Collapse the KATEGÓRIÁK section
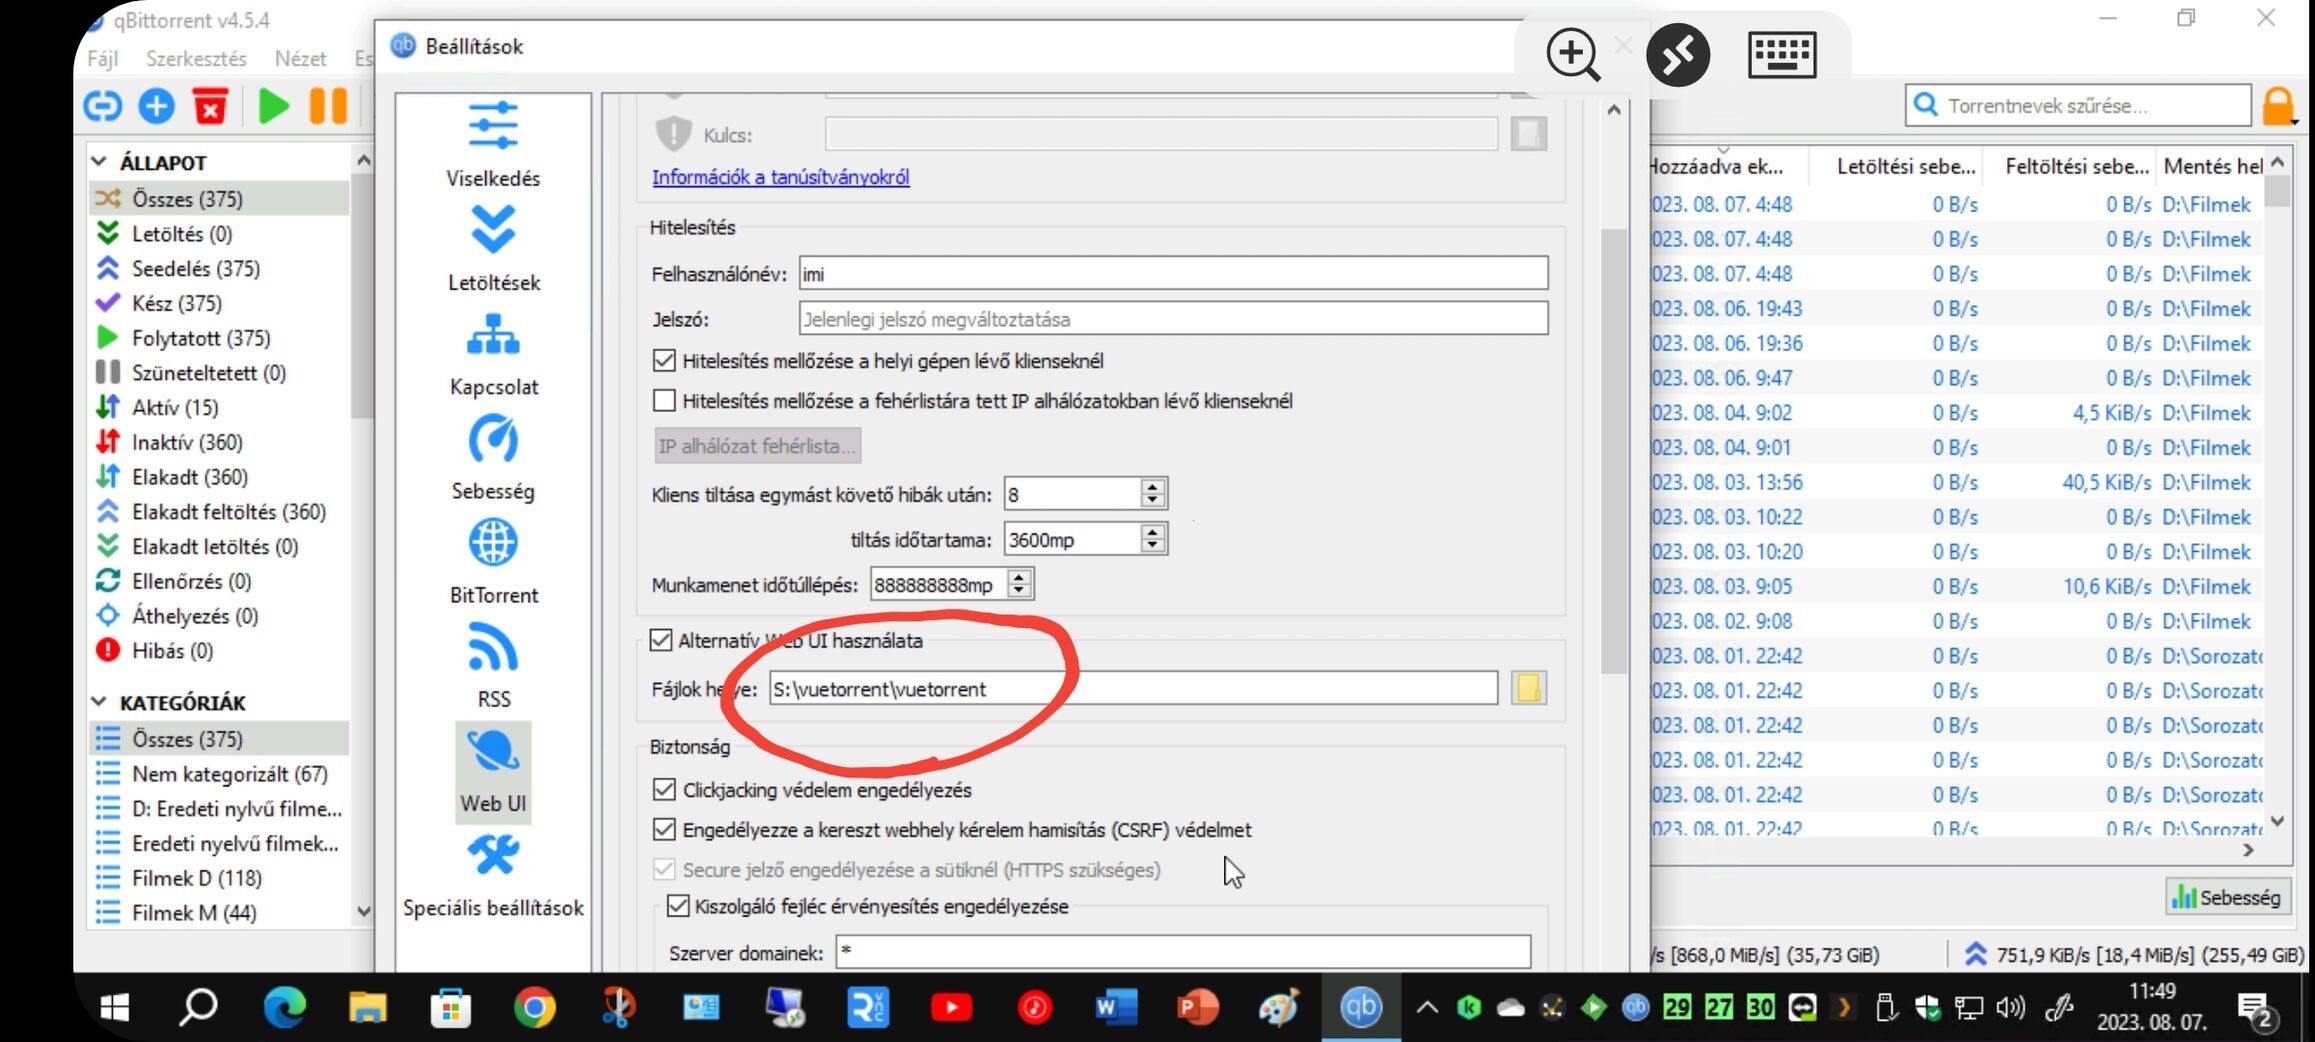This screenshot has height=1042, width=2315. (x=99, y=702)
